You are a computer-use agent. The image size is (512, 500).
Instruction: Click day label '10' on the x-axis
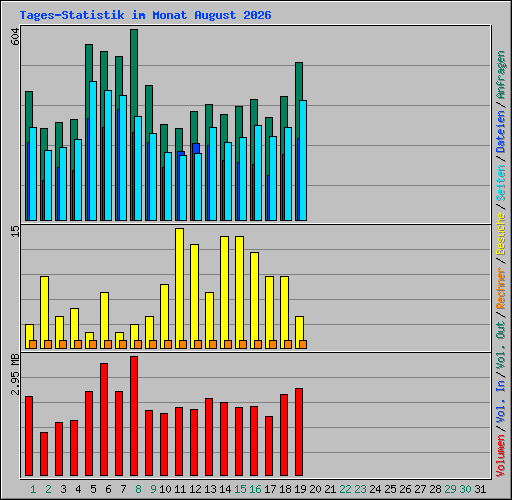click(x=165, y=489)
